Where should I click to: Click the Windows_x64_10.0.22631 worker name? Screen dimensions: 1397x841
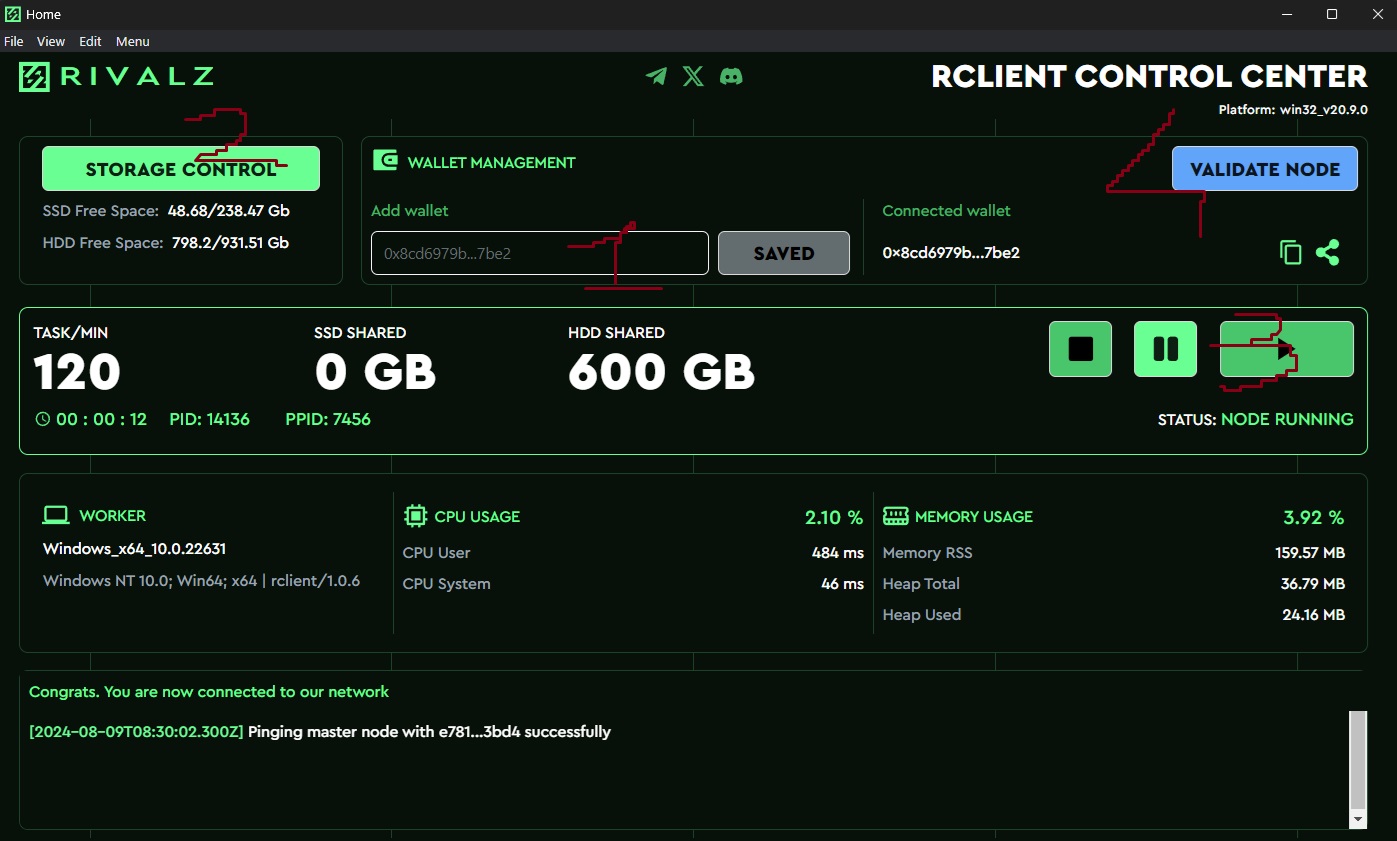tap(134, 549)
